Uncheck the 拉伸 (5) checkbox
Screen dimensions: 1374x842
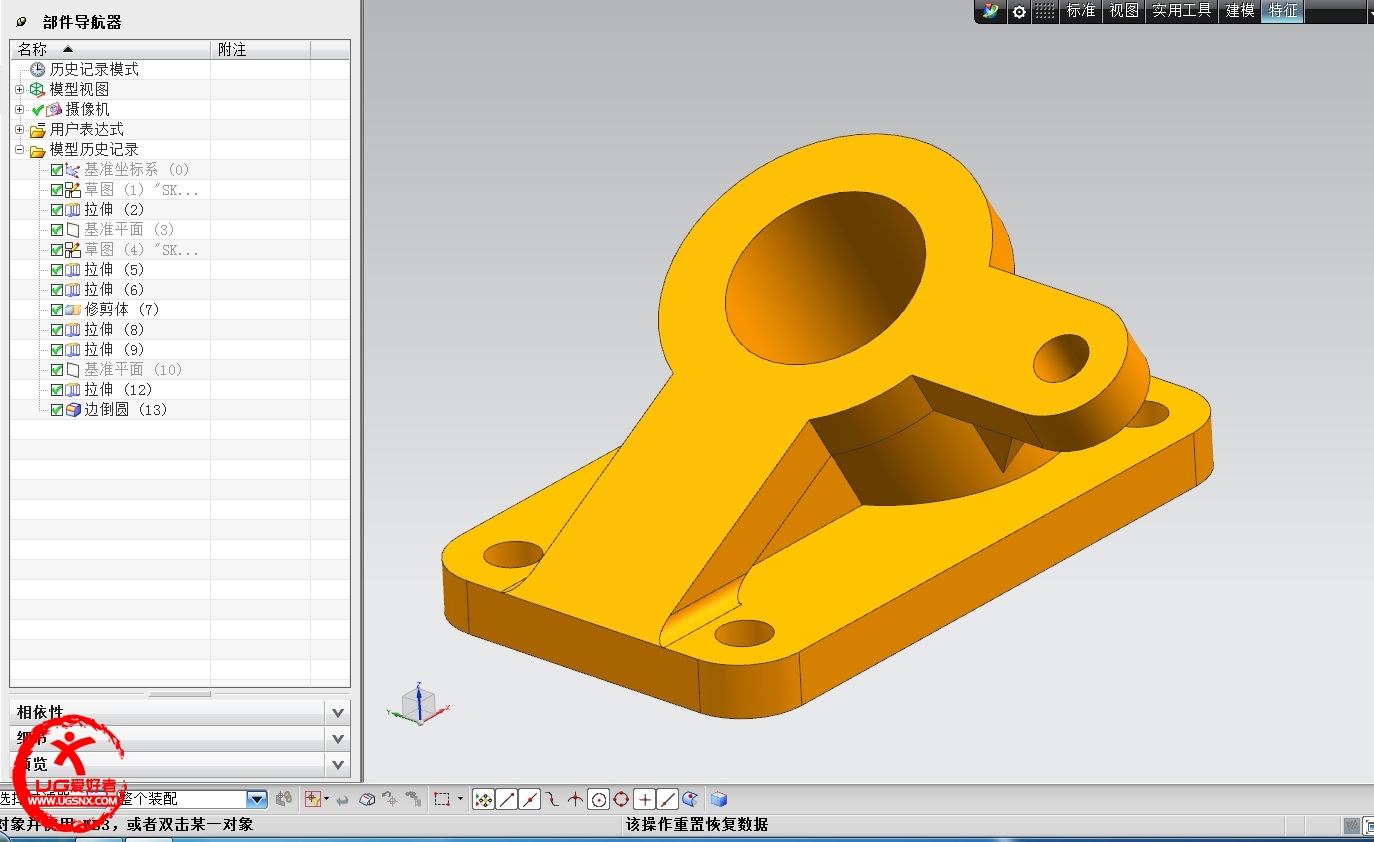click(57, 270)
